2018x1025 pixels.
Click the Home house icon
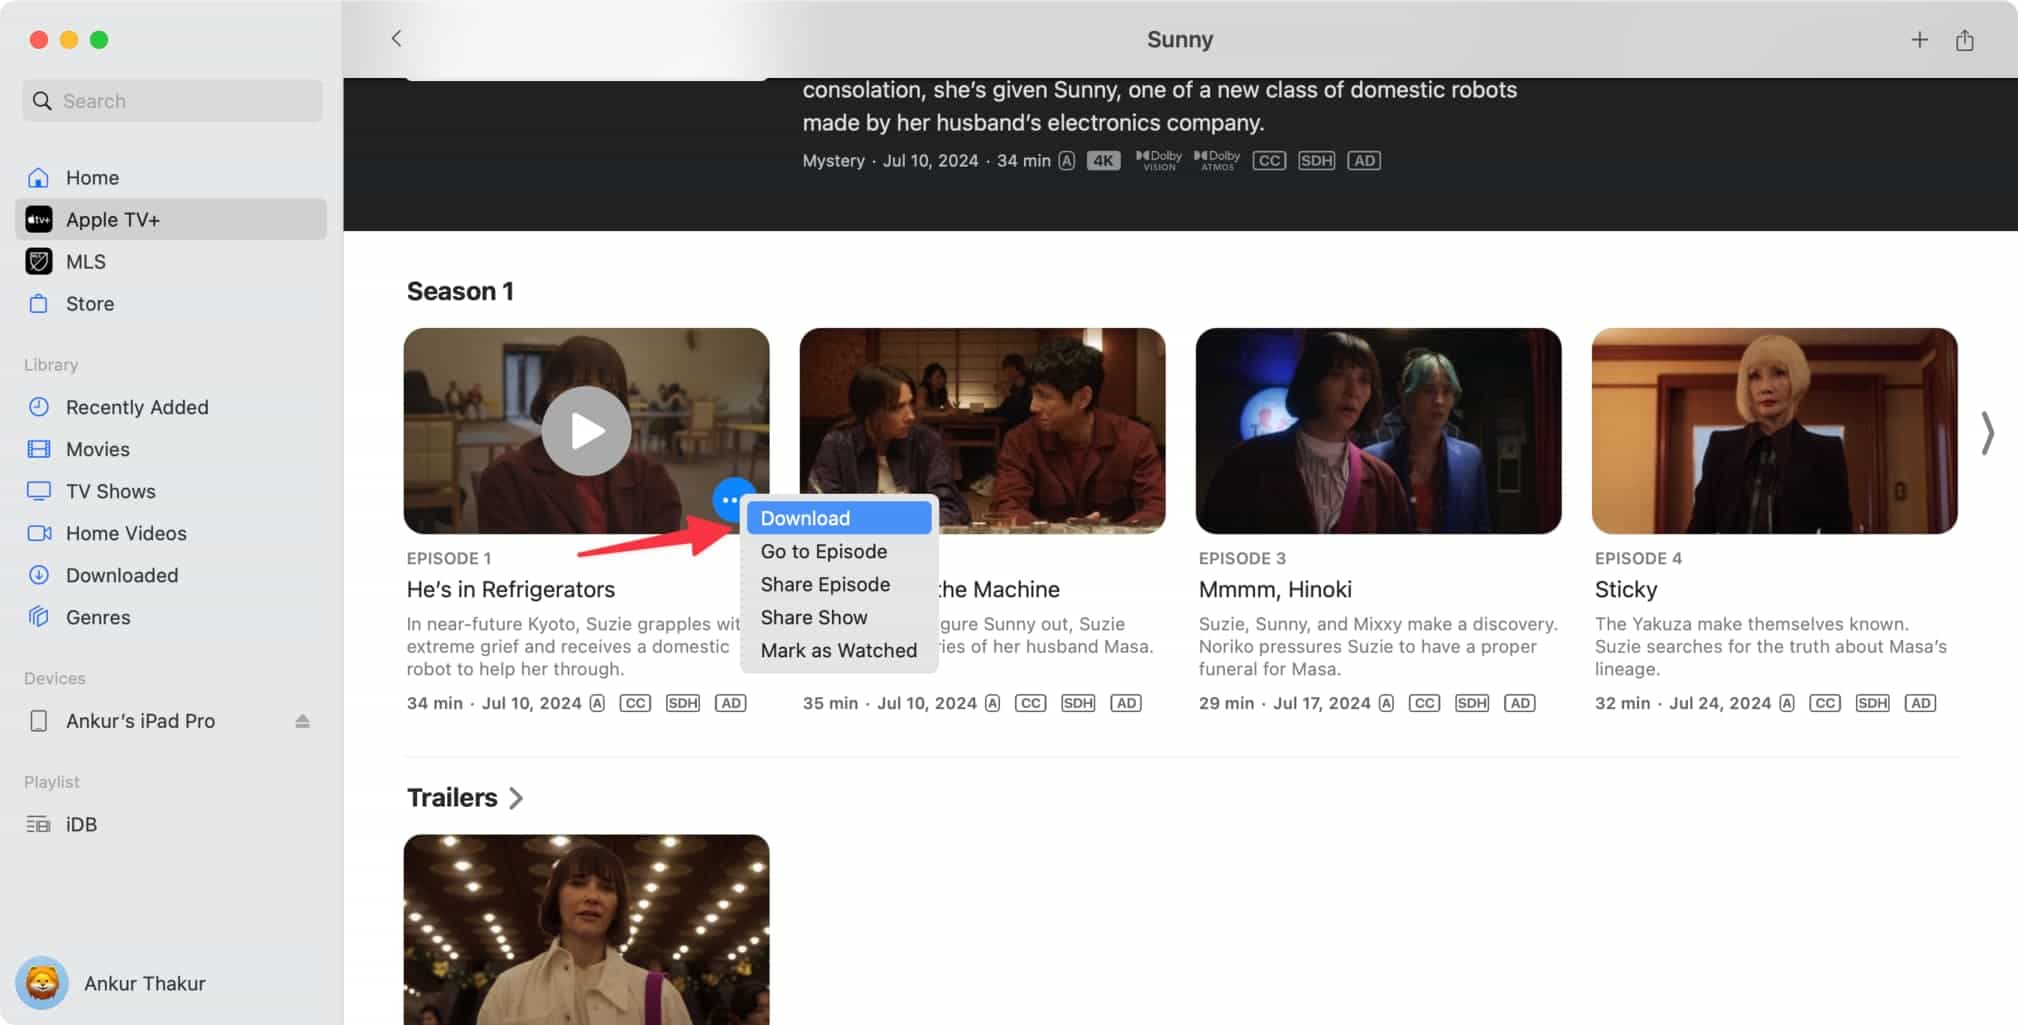tap(38, 177)
